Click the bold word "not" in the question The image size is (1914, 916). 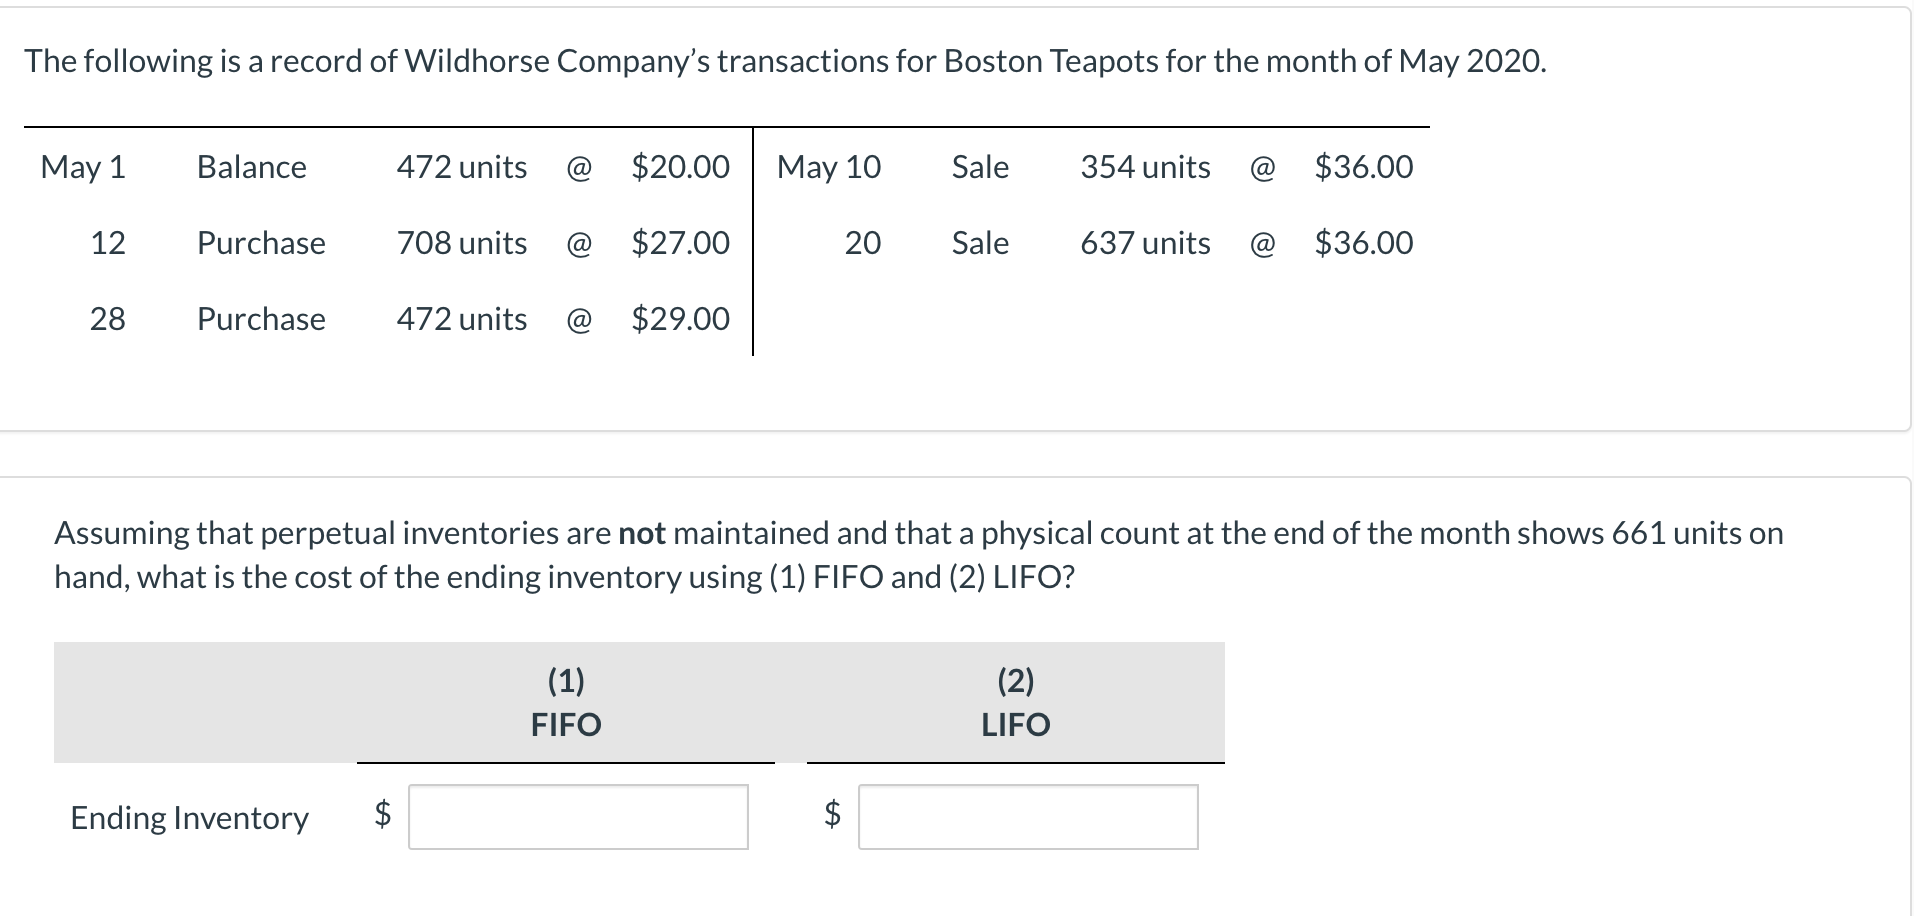pos(642,533)
